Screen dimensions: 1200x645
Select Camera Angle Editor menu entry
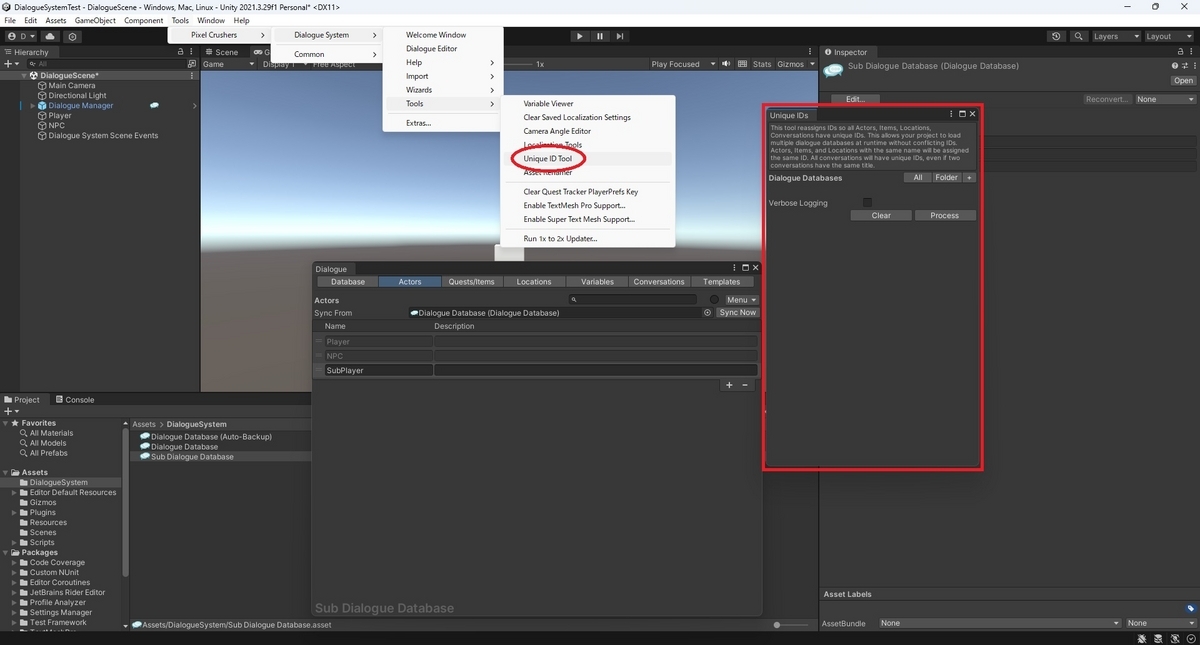[x=557, y=131]
